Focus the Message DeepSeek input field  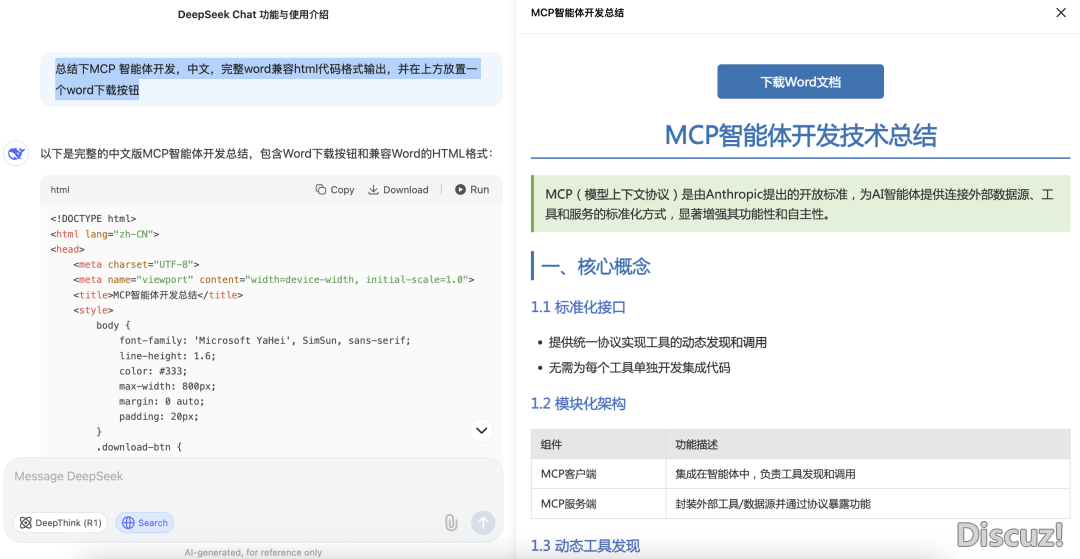click(253, 476)
